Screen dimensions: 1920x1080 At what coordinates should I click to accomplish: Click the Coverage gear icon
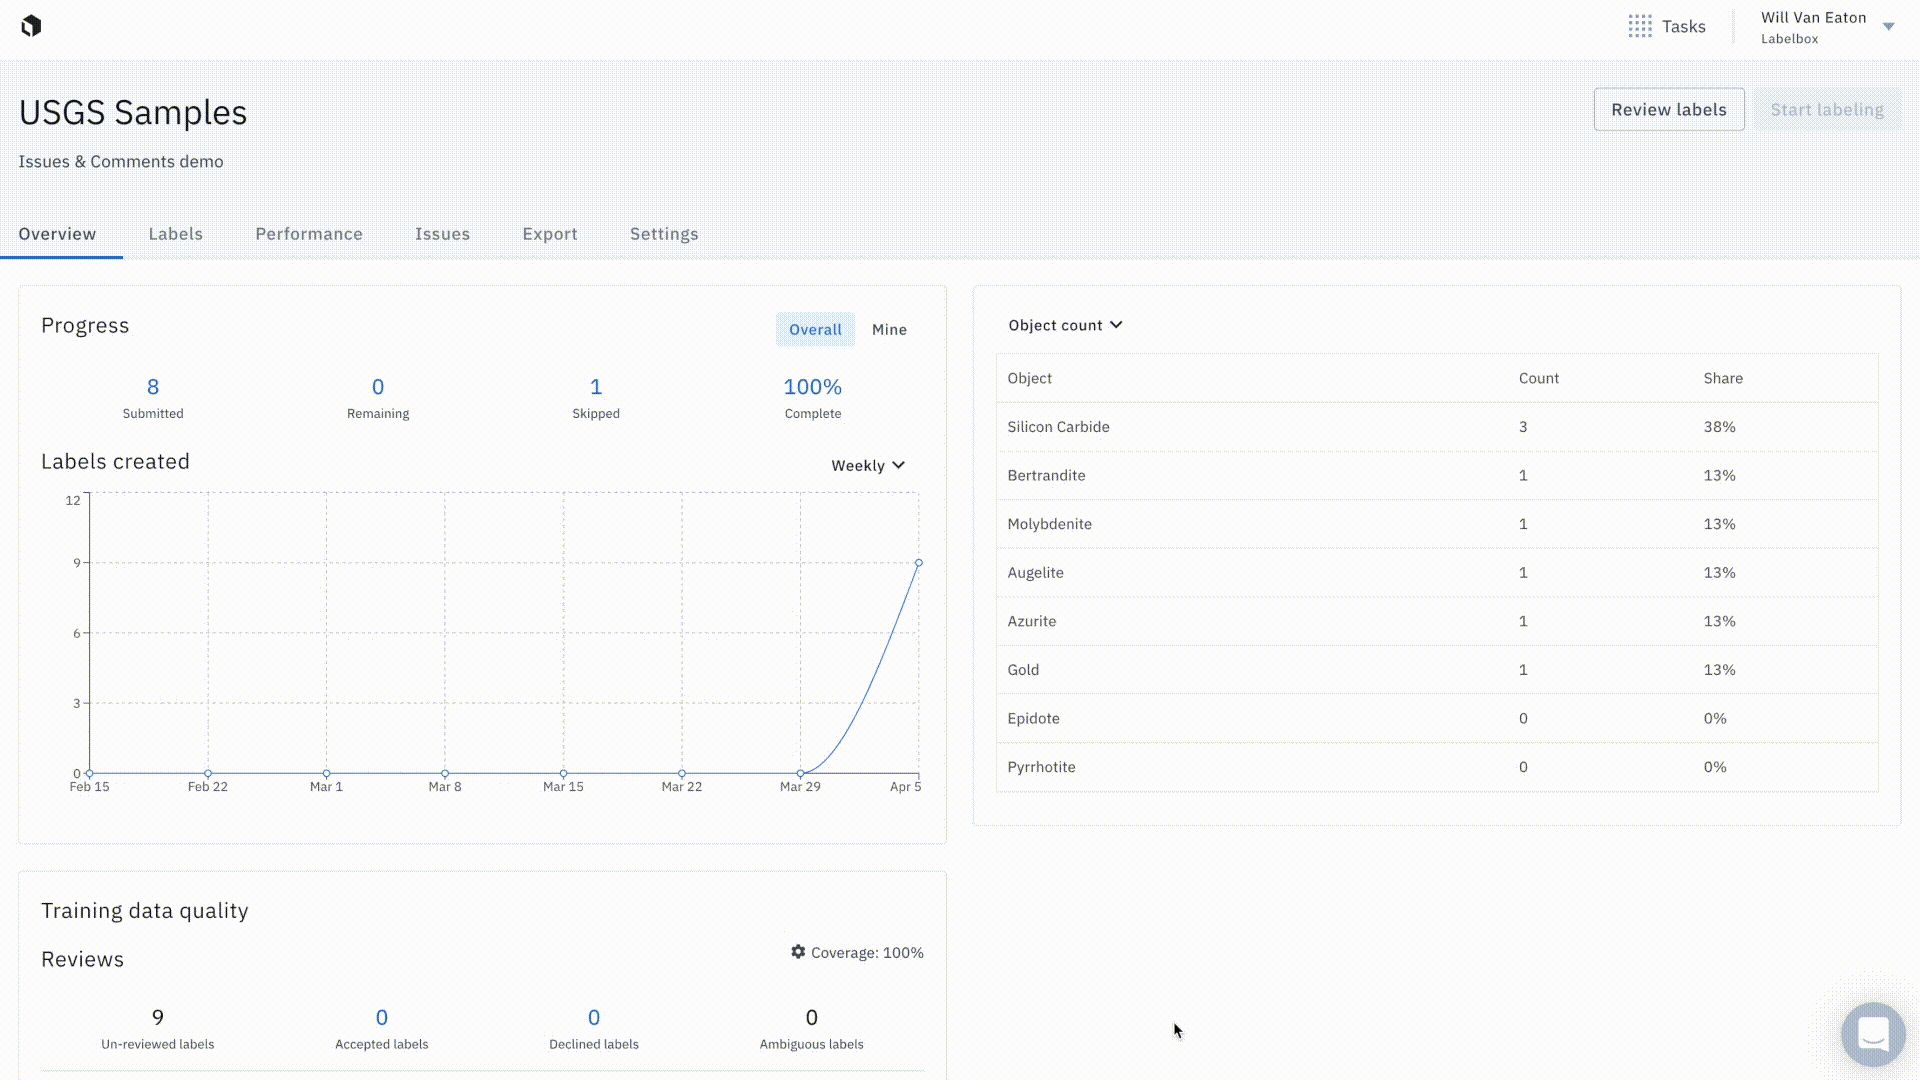tap(798, 952)
